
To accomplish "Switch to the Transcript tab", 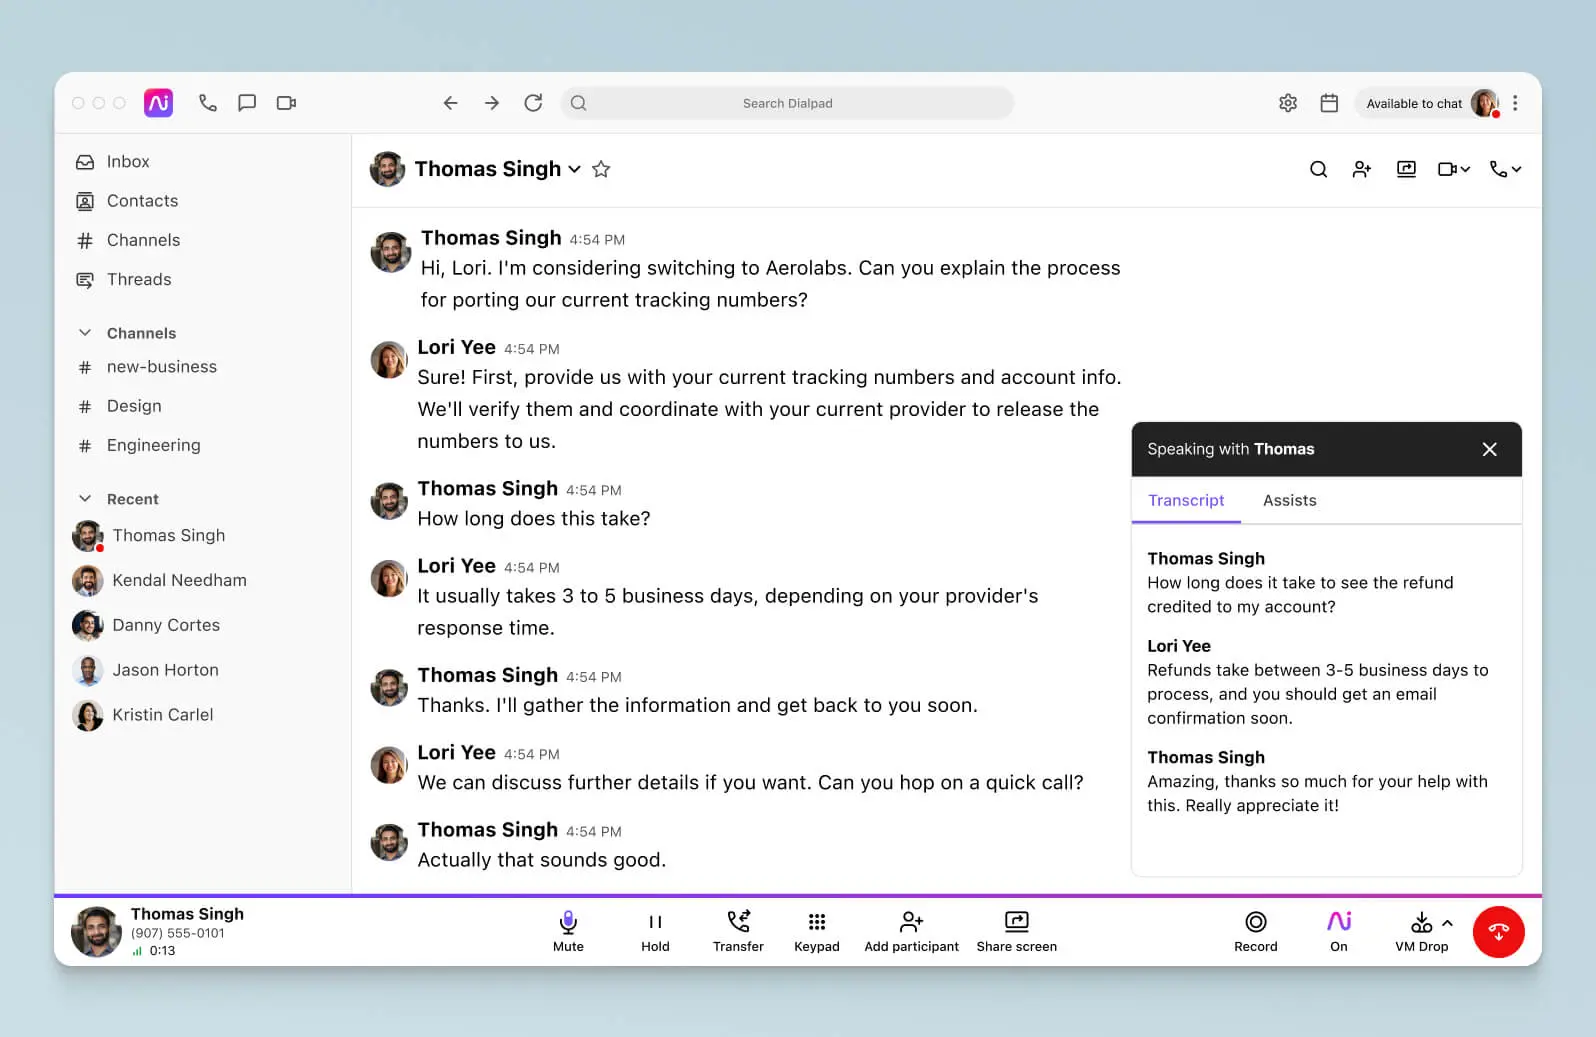I will [x=1186, y=500].
